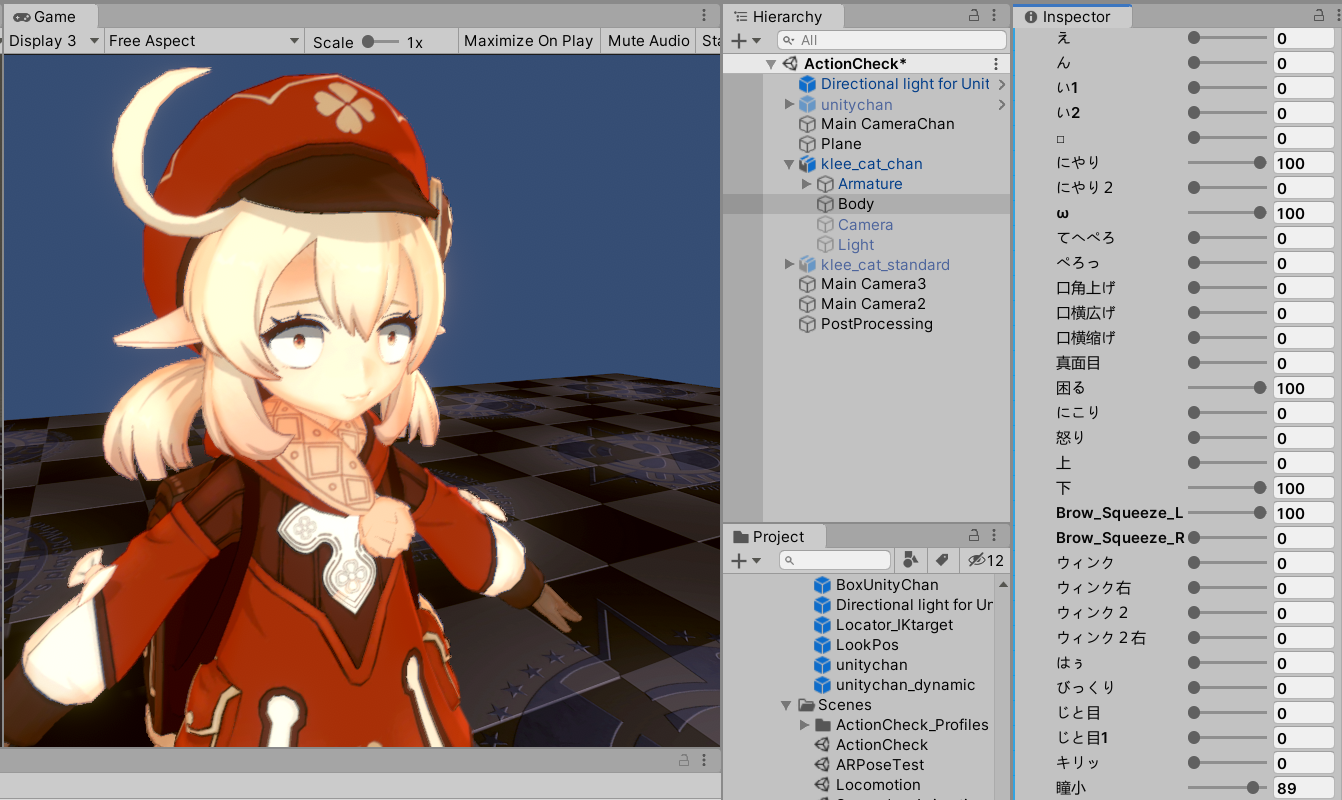
Task: Click the prefab icon of LookPos
Action: coord(822,645)
